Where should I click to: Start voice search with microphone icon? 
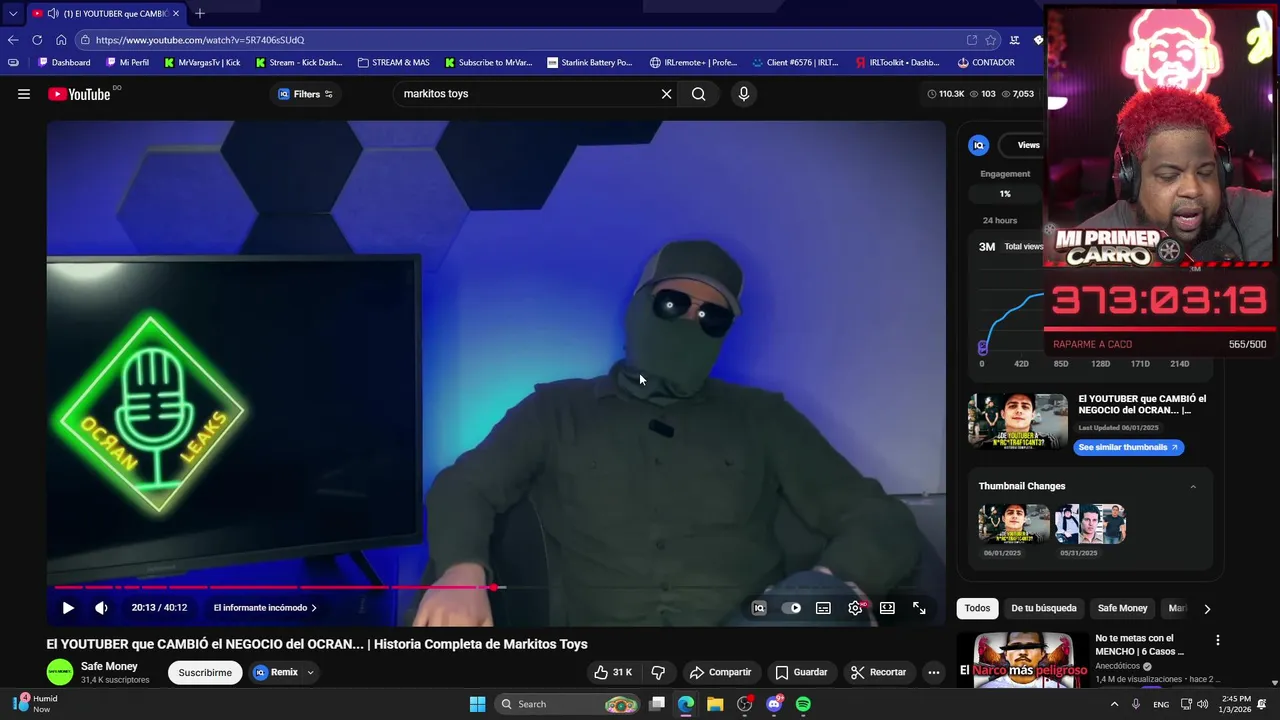(743, 94)
